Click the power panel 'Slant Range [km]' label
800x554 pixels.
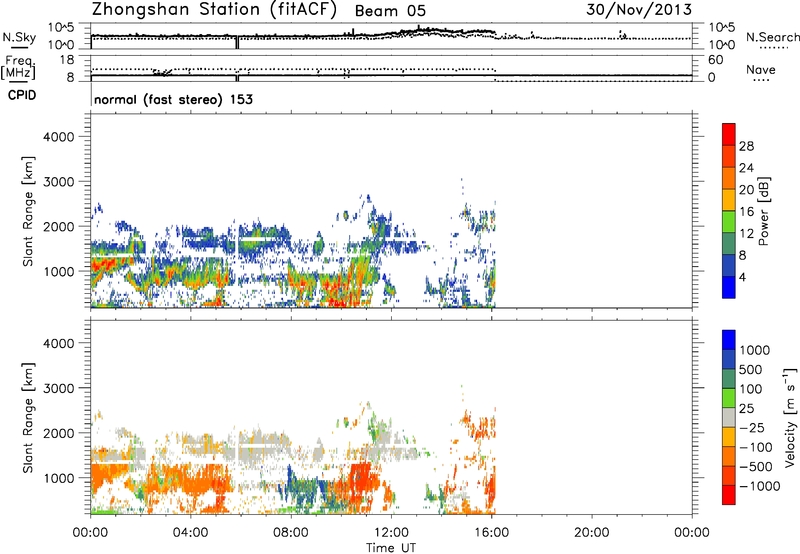28,211
